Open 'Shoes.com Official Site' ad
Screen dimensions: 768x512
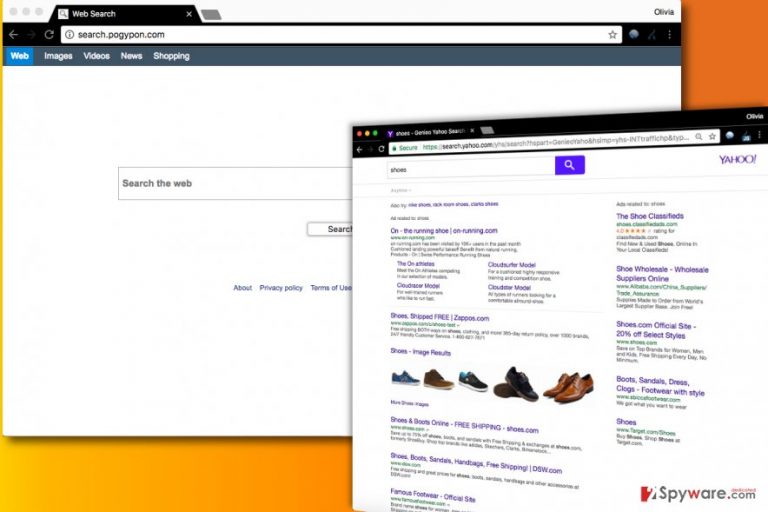coord(656,330)
